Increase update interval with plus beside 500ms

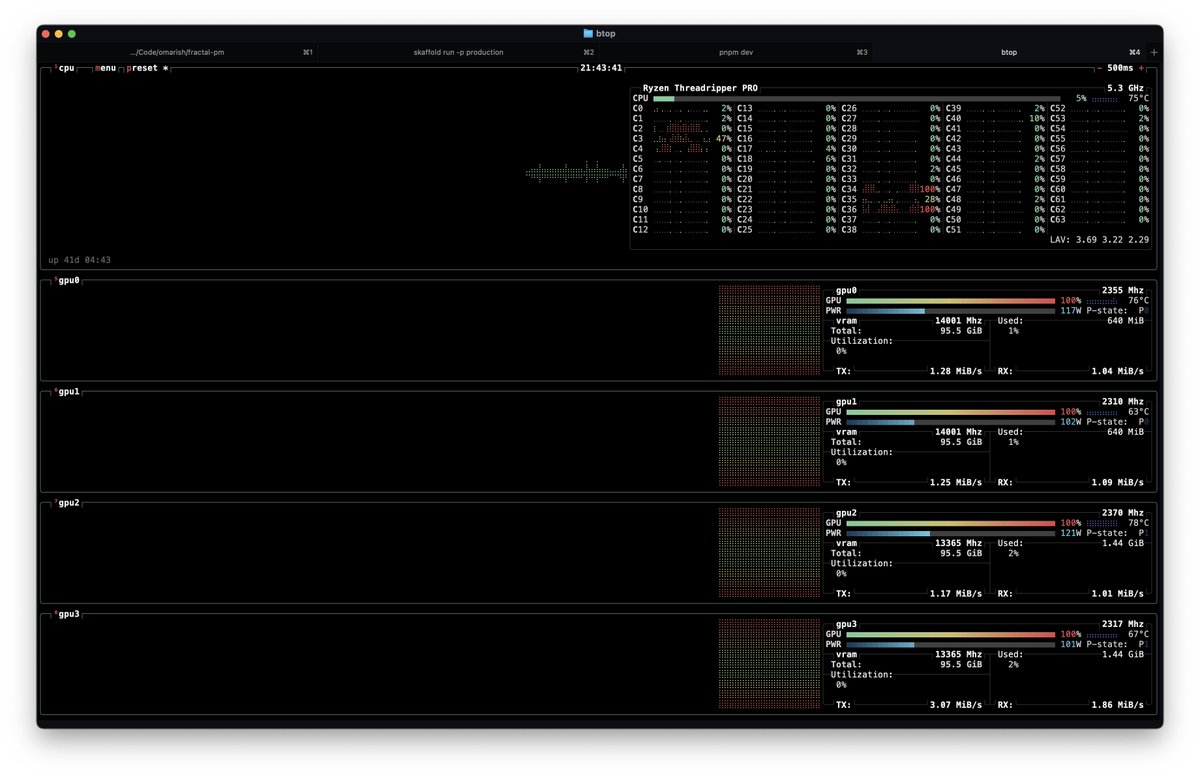[x=1141, y=68]
